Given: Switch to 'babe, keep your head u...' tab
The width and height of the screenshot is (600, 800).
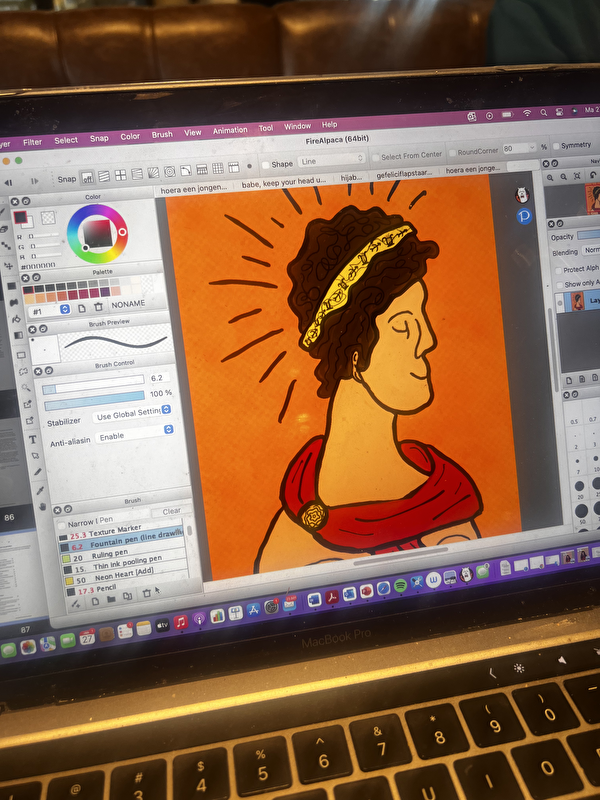Looking at the screenshot, I should coord(283,182).
